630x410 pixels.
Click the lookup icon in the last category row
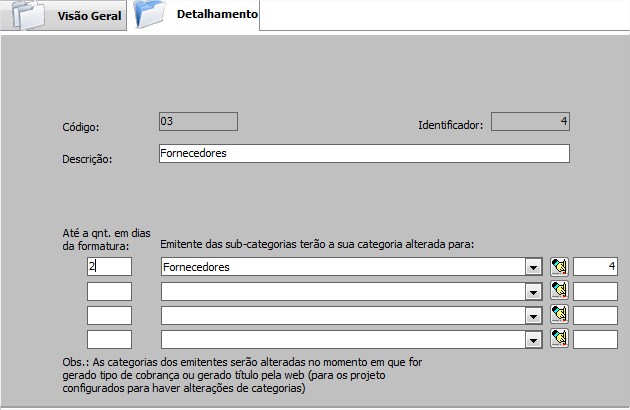coord(559,338)
